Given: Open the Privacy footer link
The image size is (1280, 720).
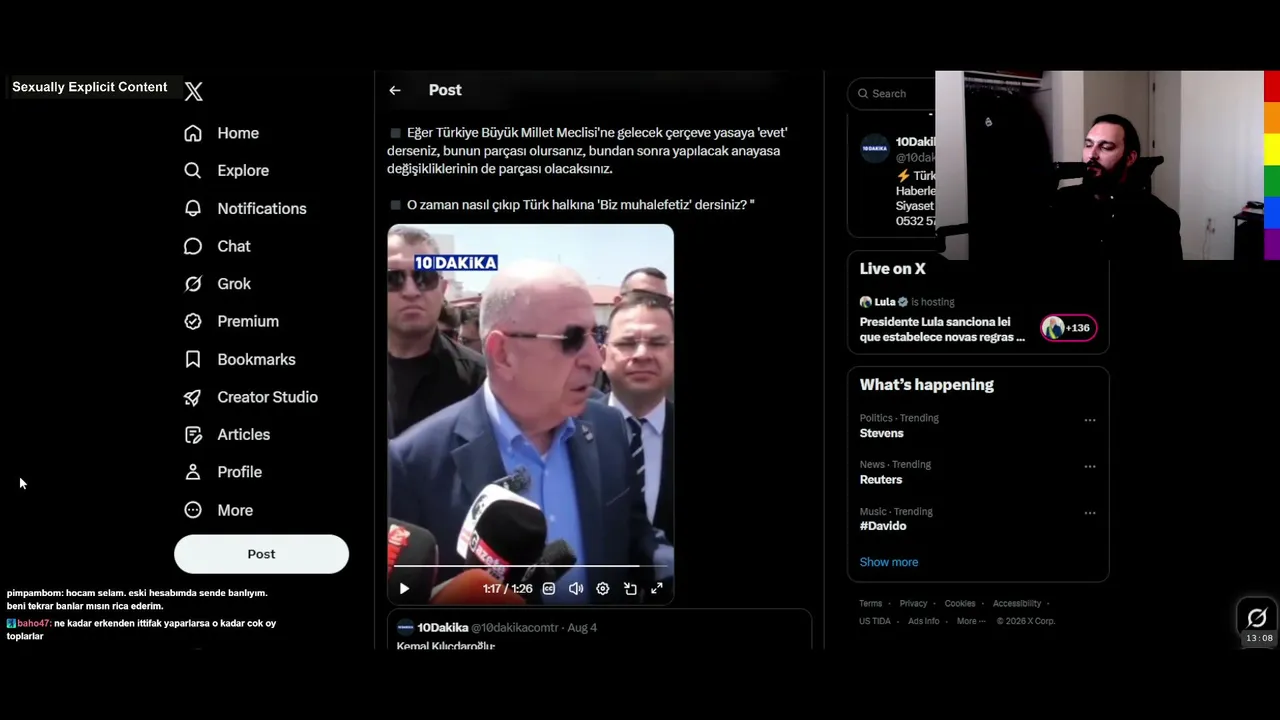Looking at the screenshot, I should tap(913, 604).
